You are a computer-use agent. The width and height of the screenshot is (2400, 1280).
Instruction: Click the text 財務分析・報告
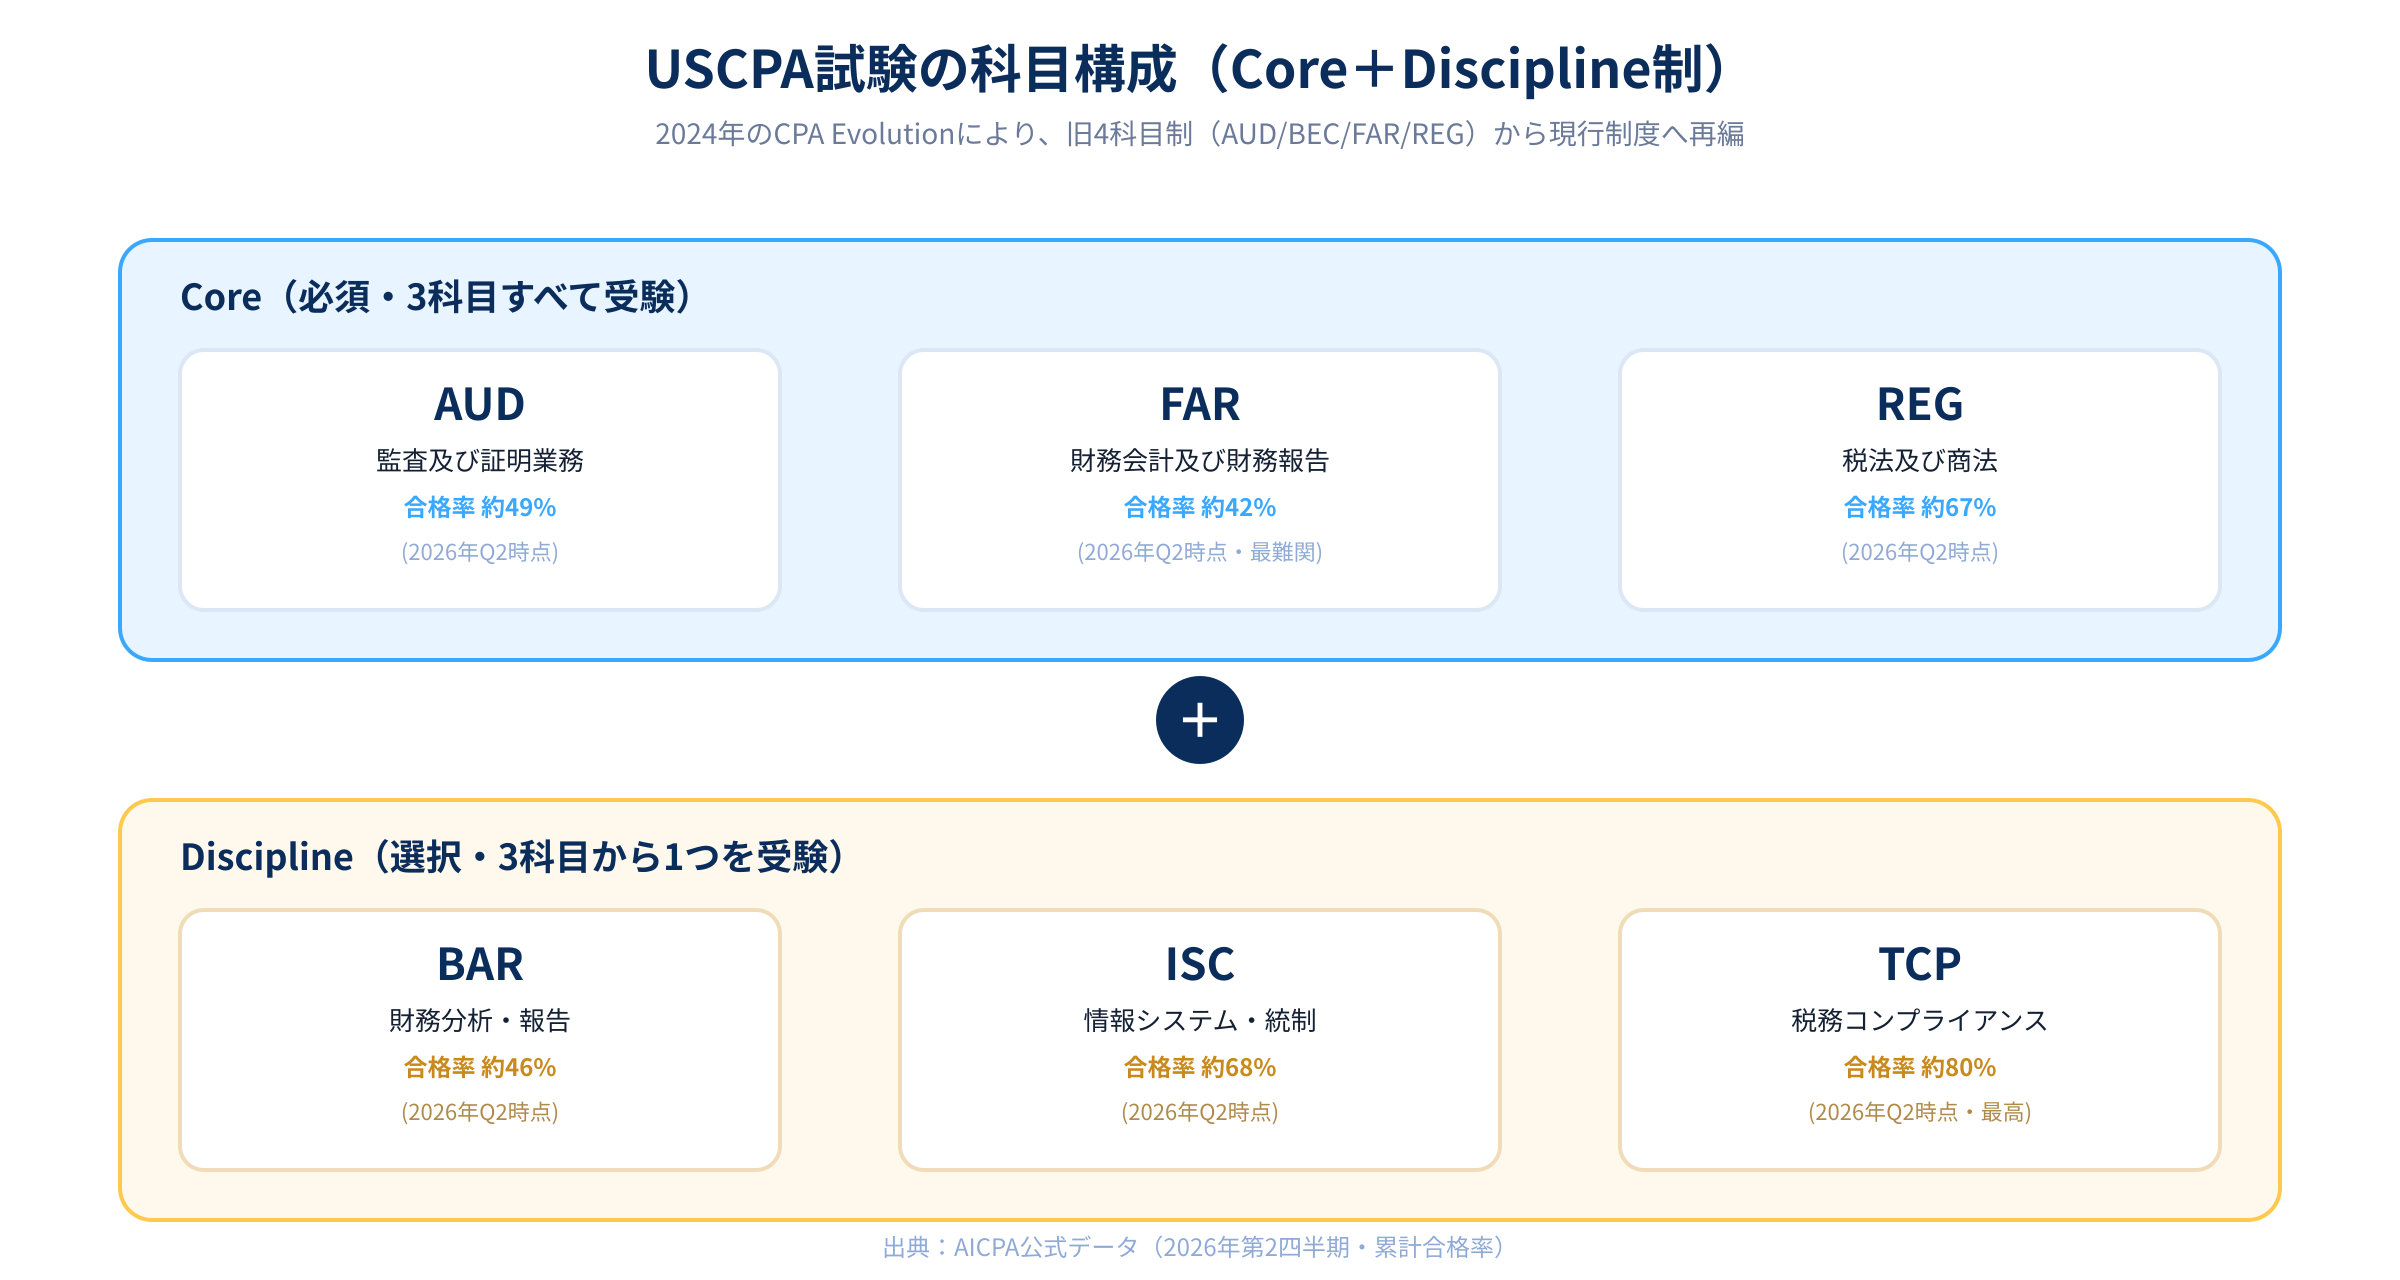tap(480, 1020)
